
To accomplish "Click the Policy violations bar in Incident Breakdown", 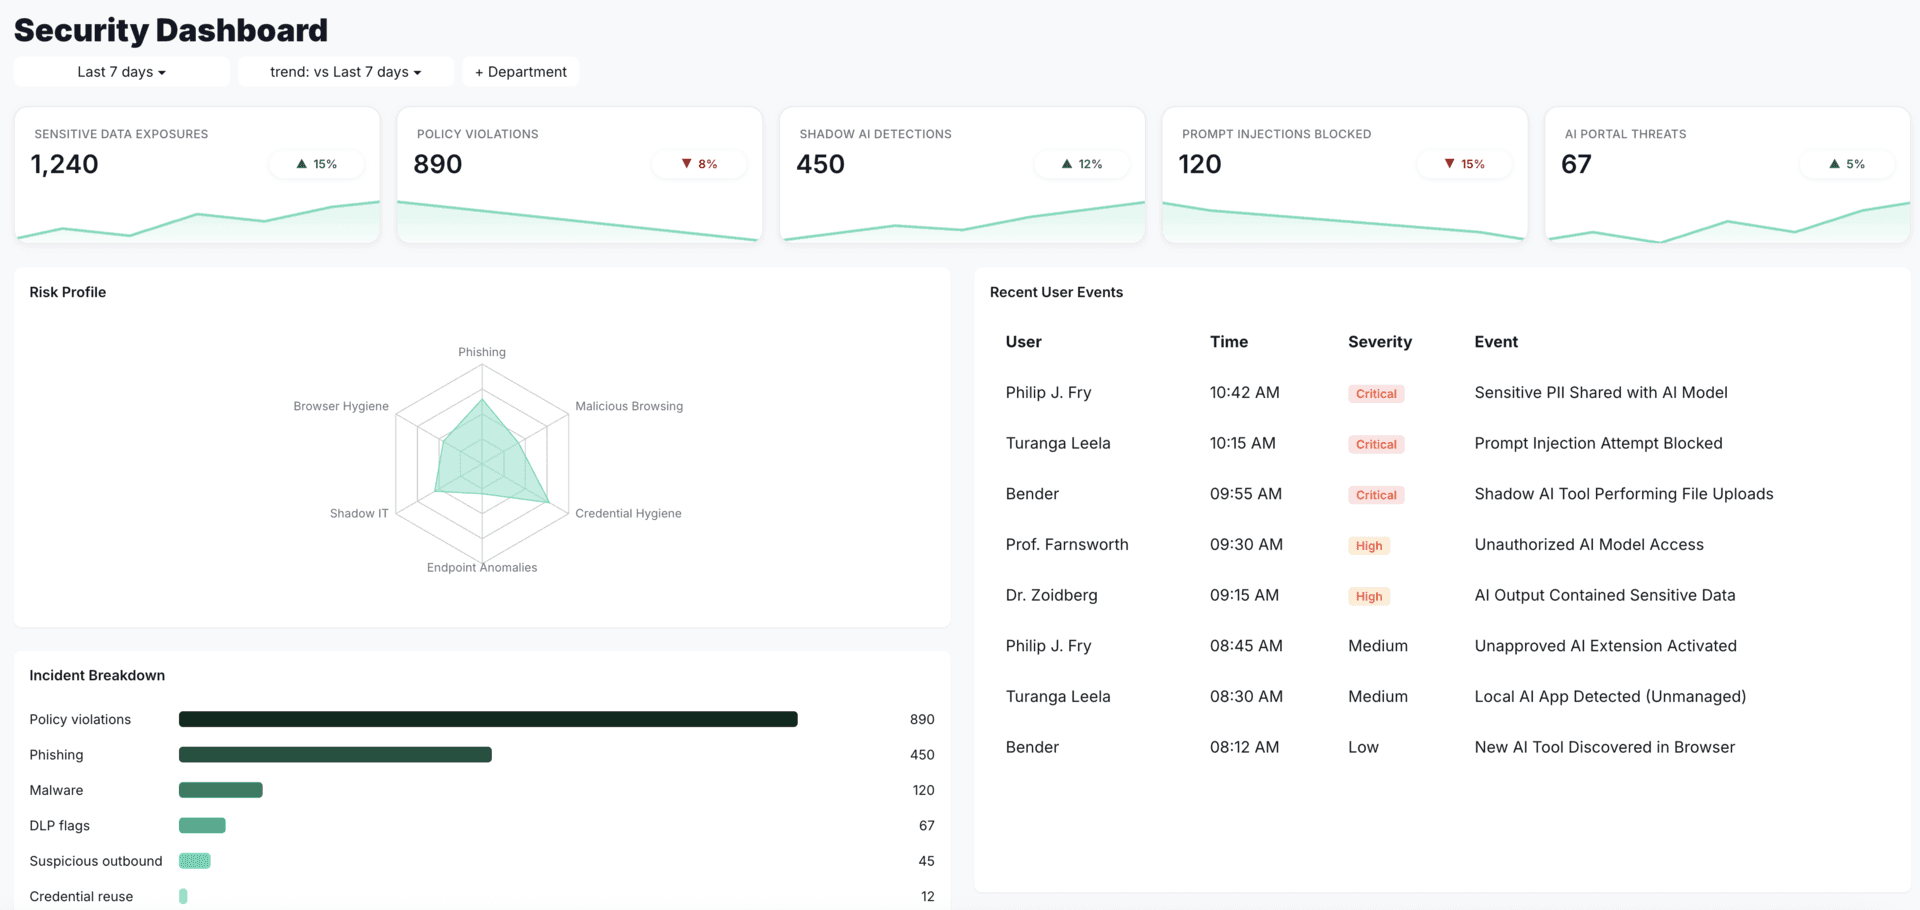I will (488, 718).
